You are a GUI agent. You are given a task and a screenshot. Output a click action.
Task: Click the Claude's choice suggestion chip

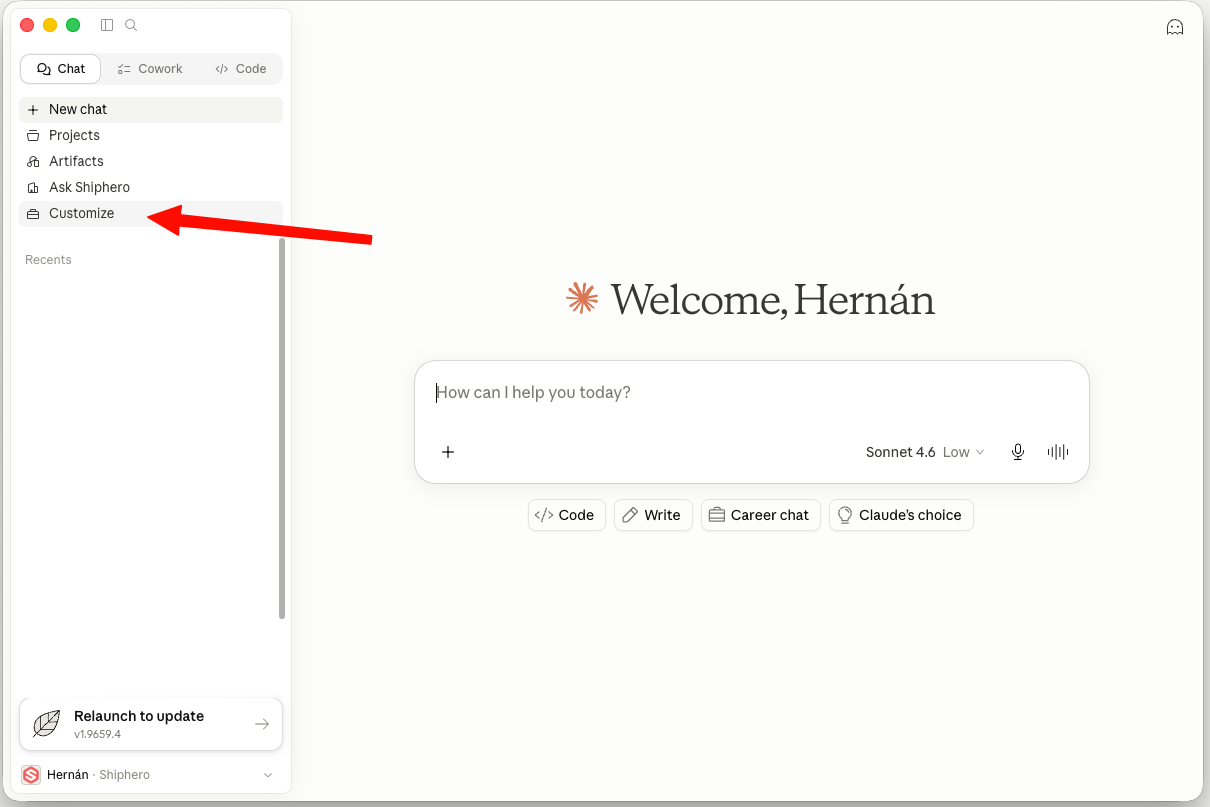click(901, 515)
